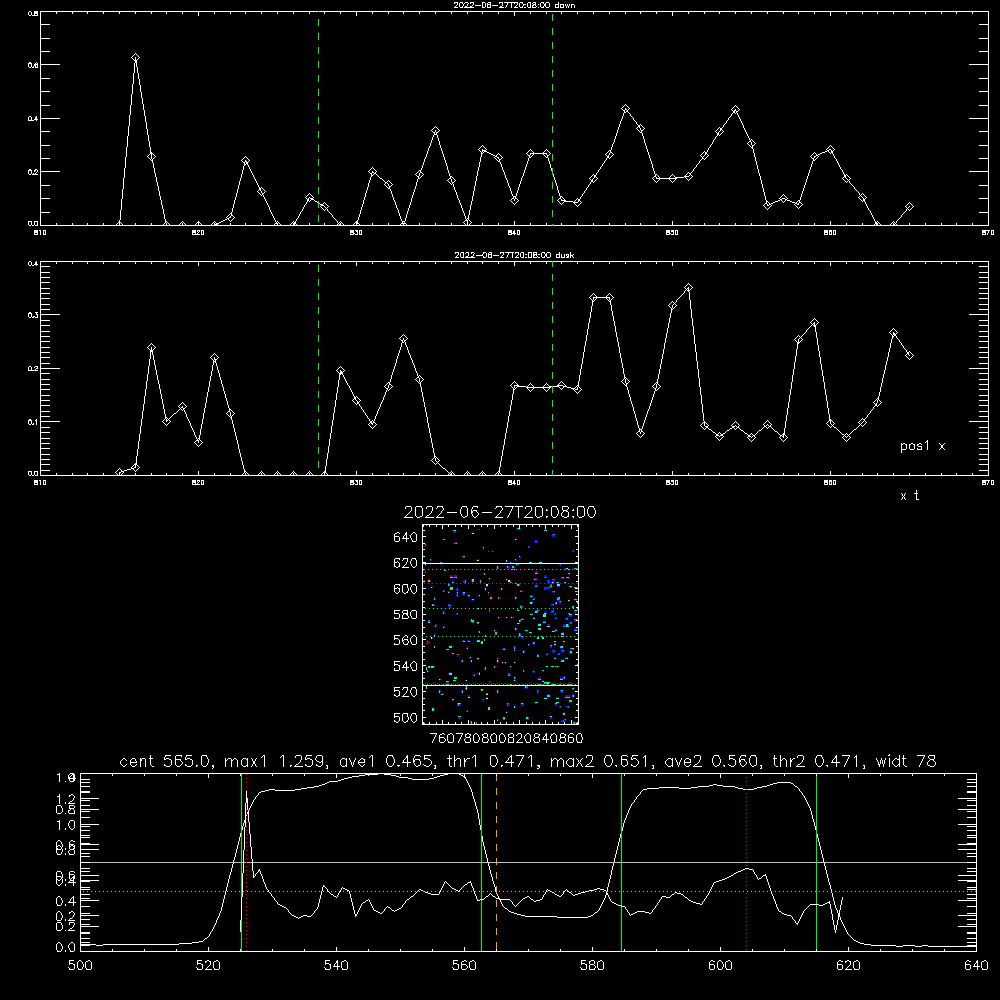Click the image y-axis label 560
This screenshot has width=1000, height=1000.
[x=406, y=640]
